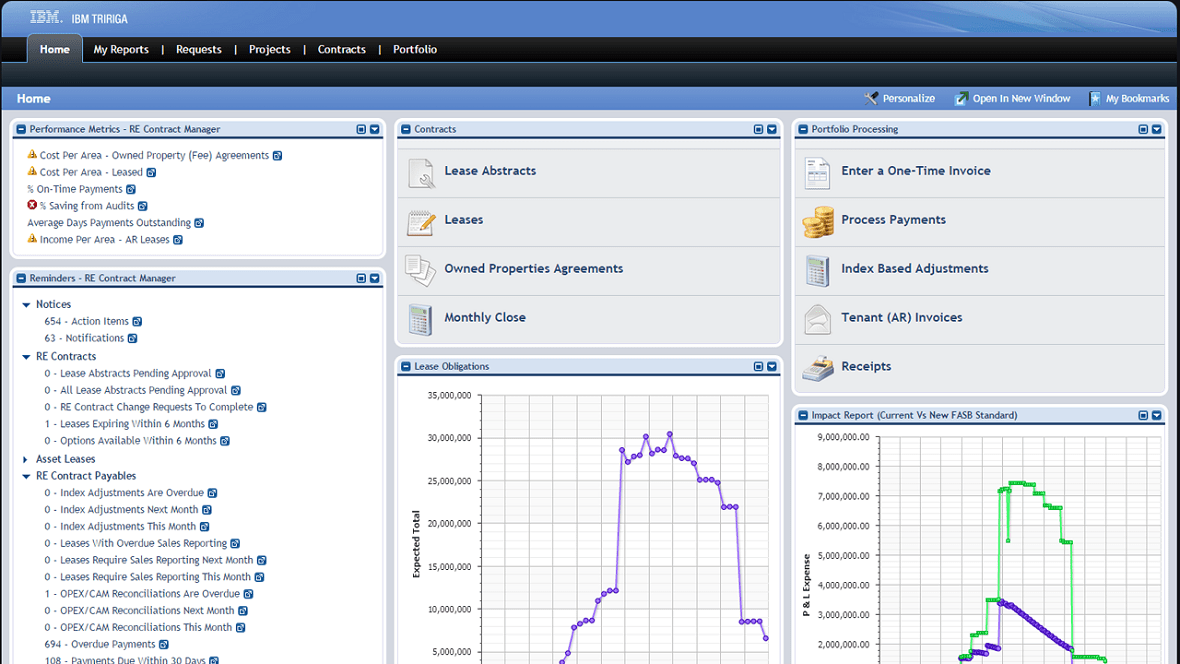Switch to the Portfolio tab
1180x664 pixels.
point(415,50)
